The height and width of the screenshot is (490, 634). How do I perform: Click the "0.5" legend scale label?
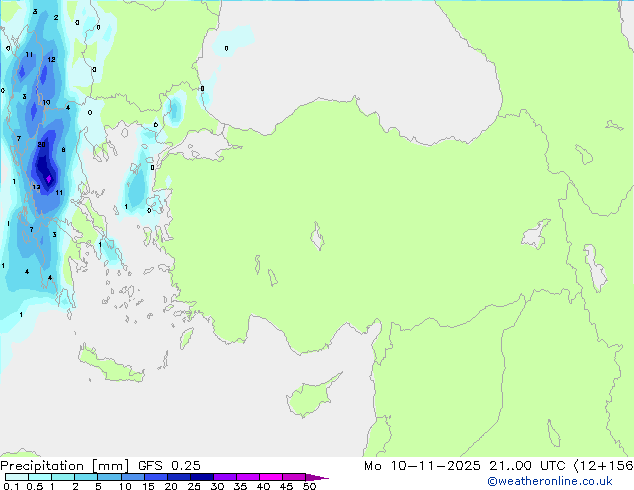coord(34,486)
